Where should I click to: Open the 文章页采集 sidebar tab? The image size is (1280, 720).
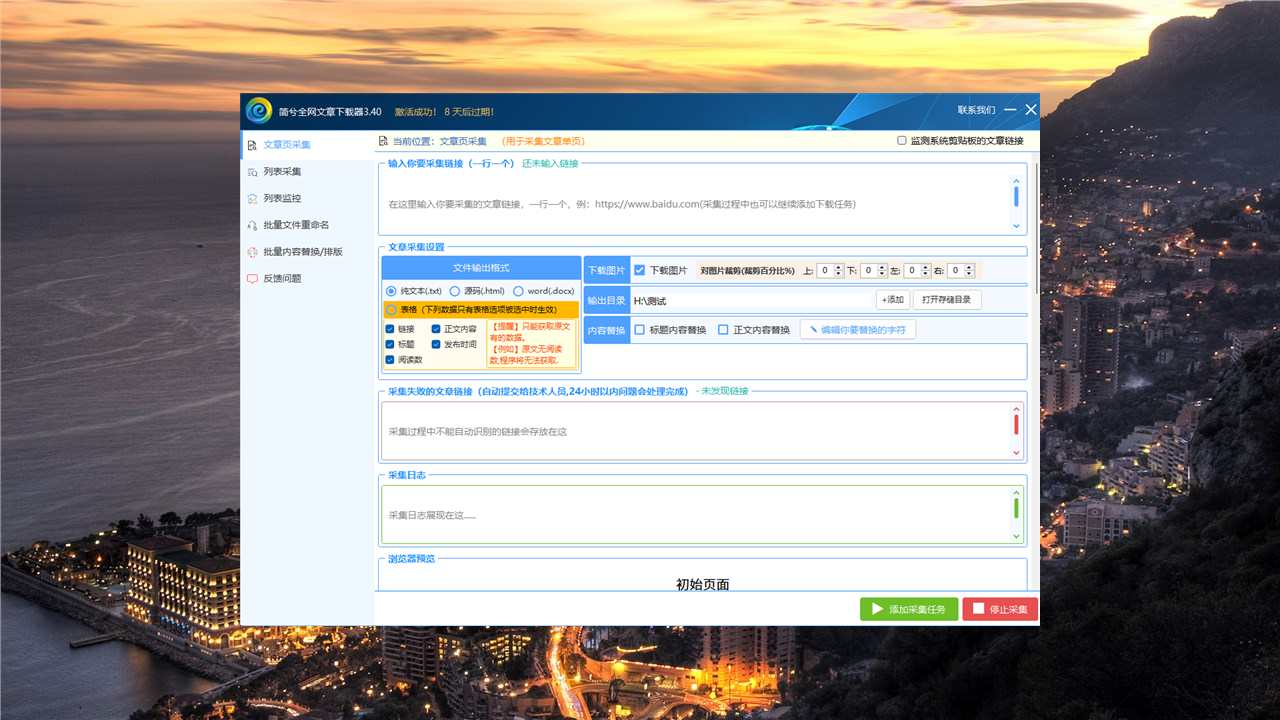(x=287, y=145)
